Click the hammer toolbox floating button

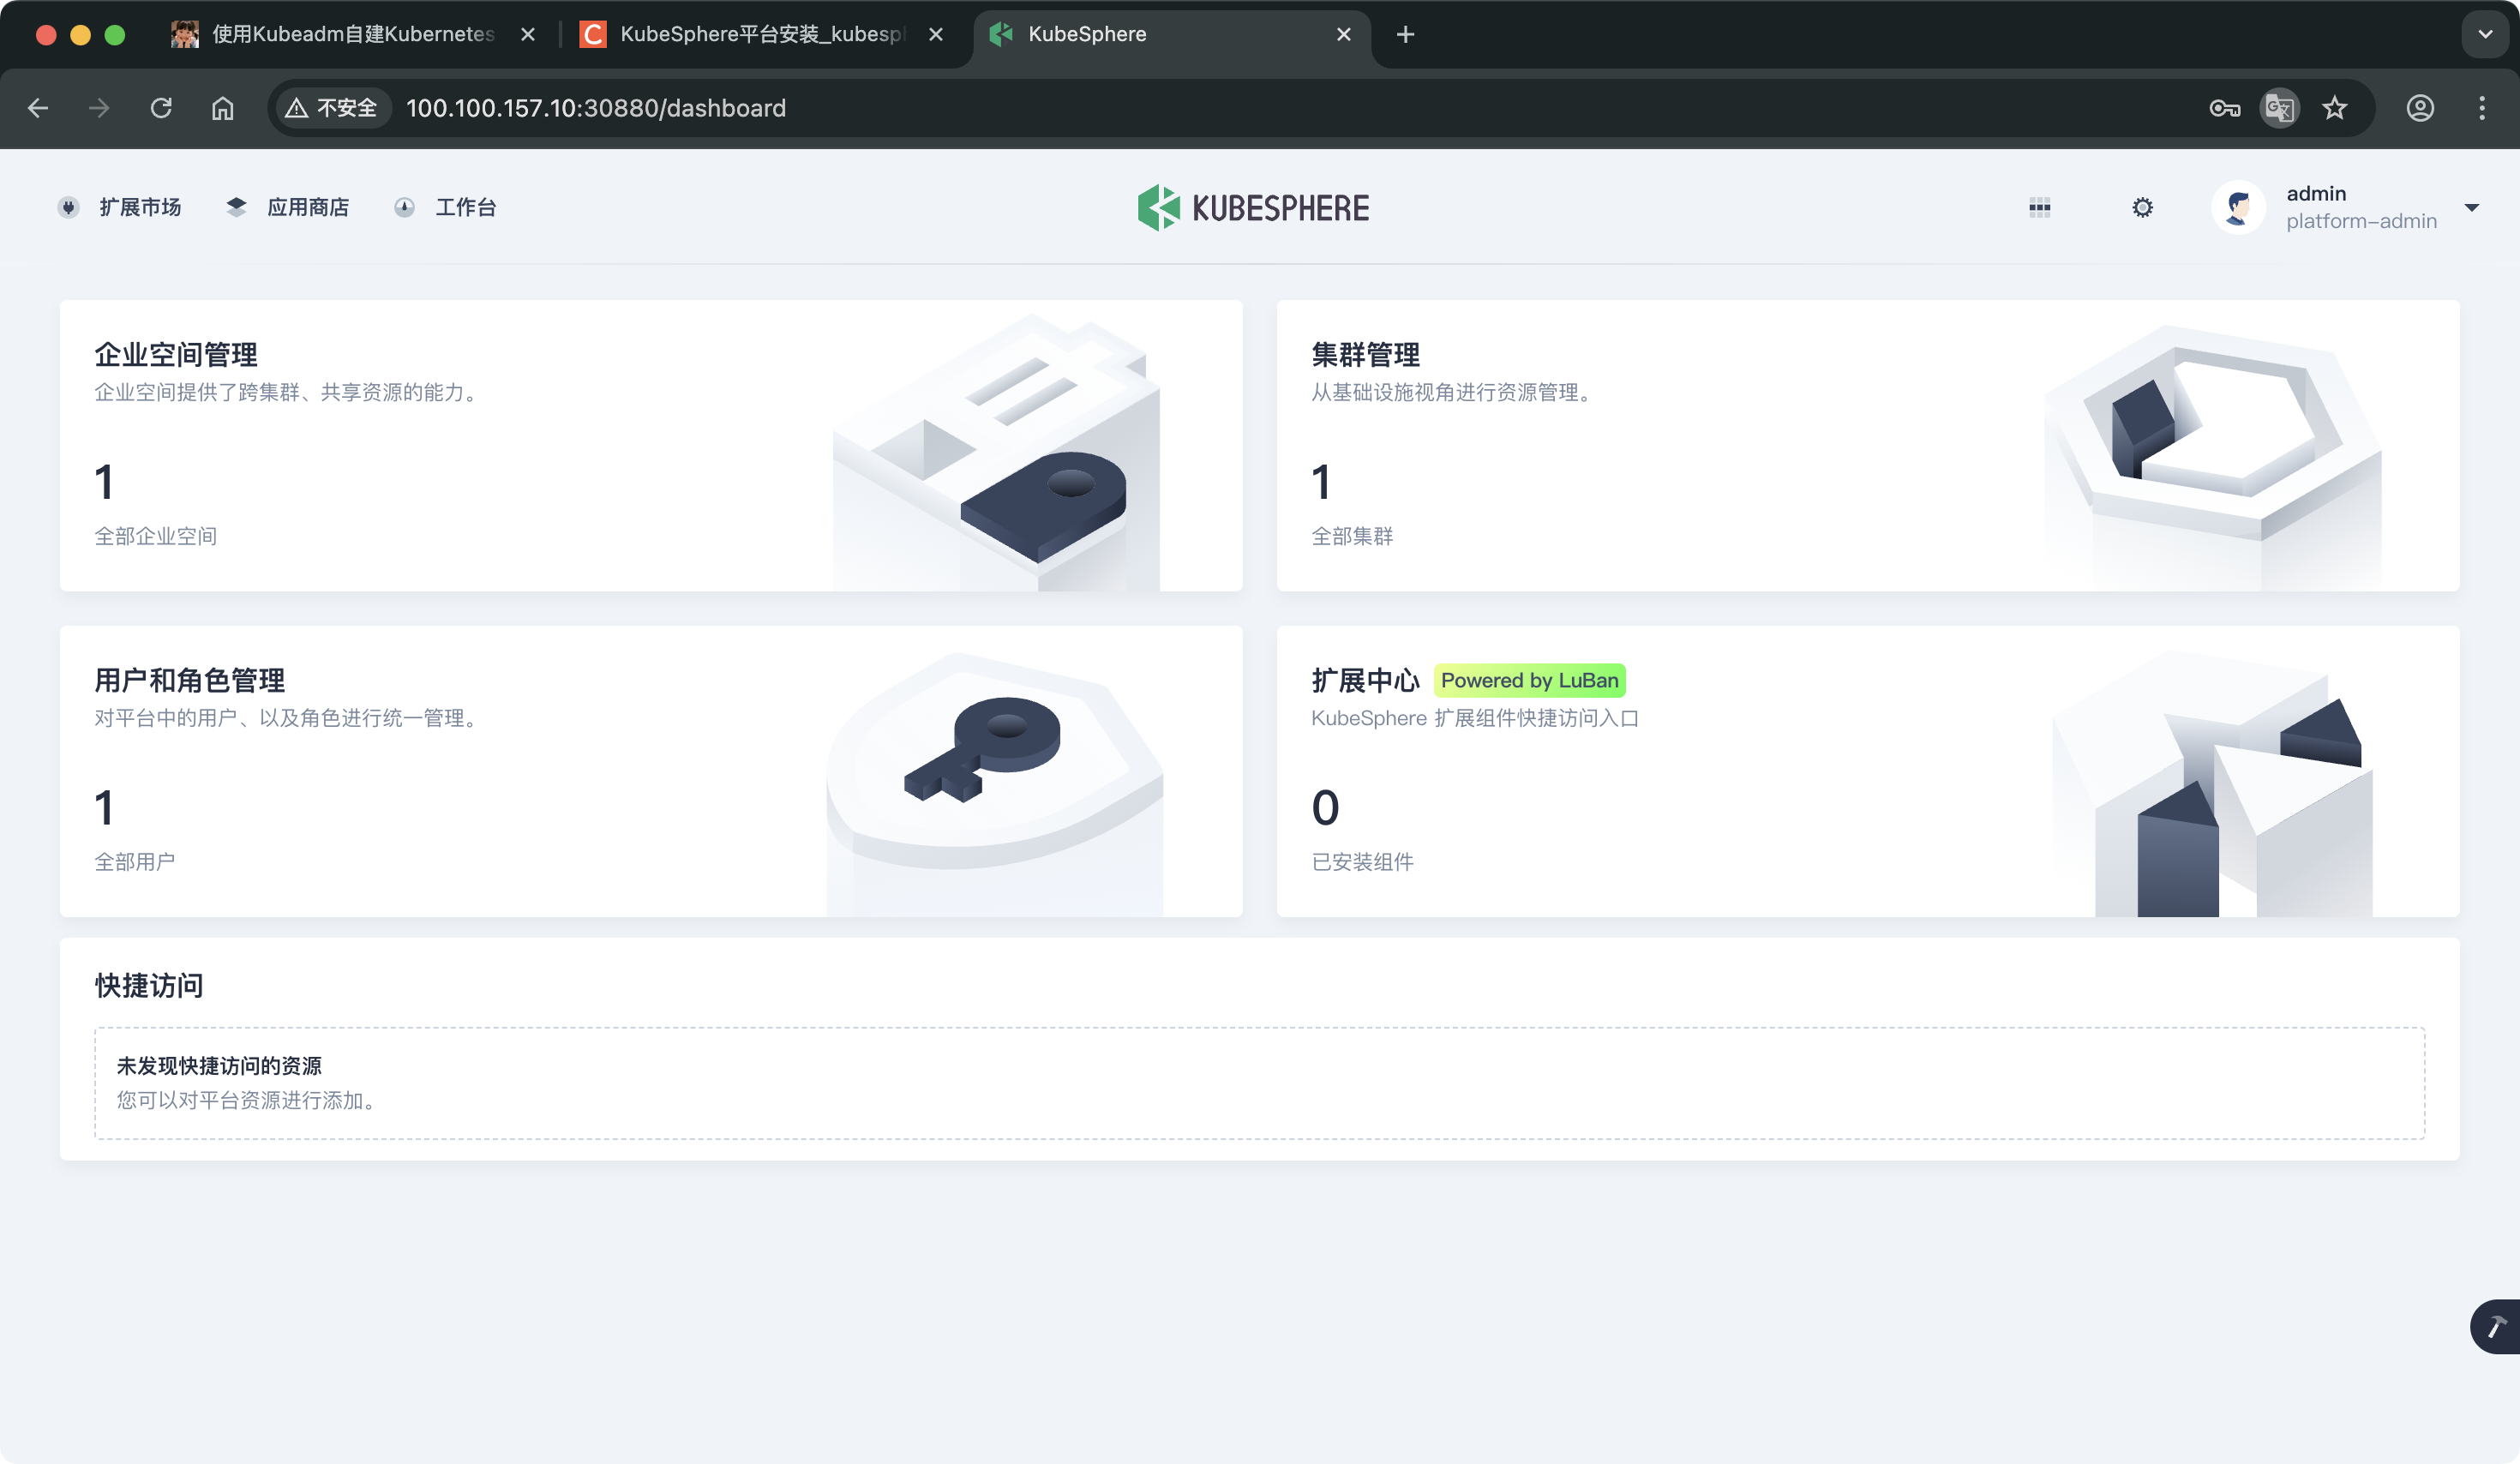pos(2496,1326)
